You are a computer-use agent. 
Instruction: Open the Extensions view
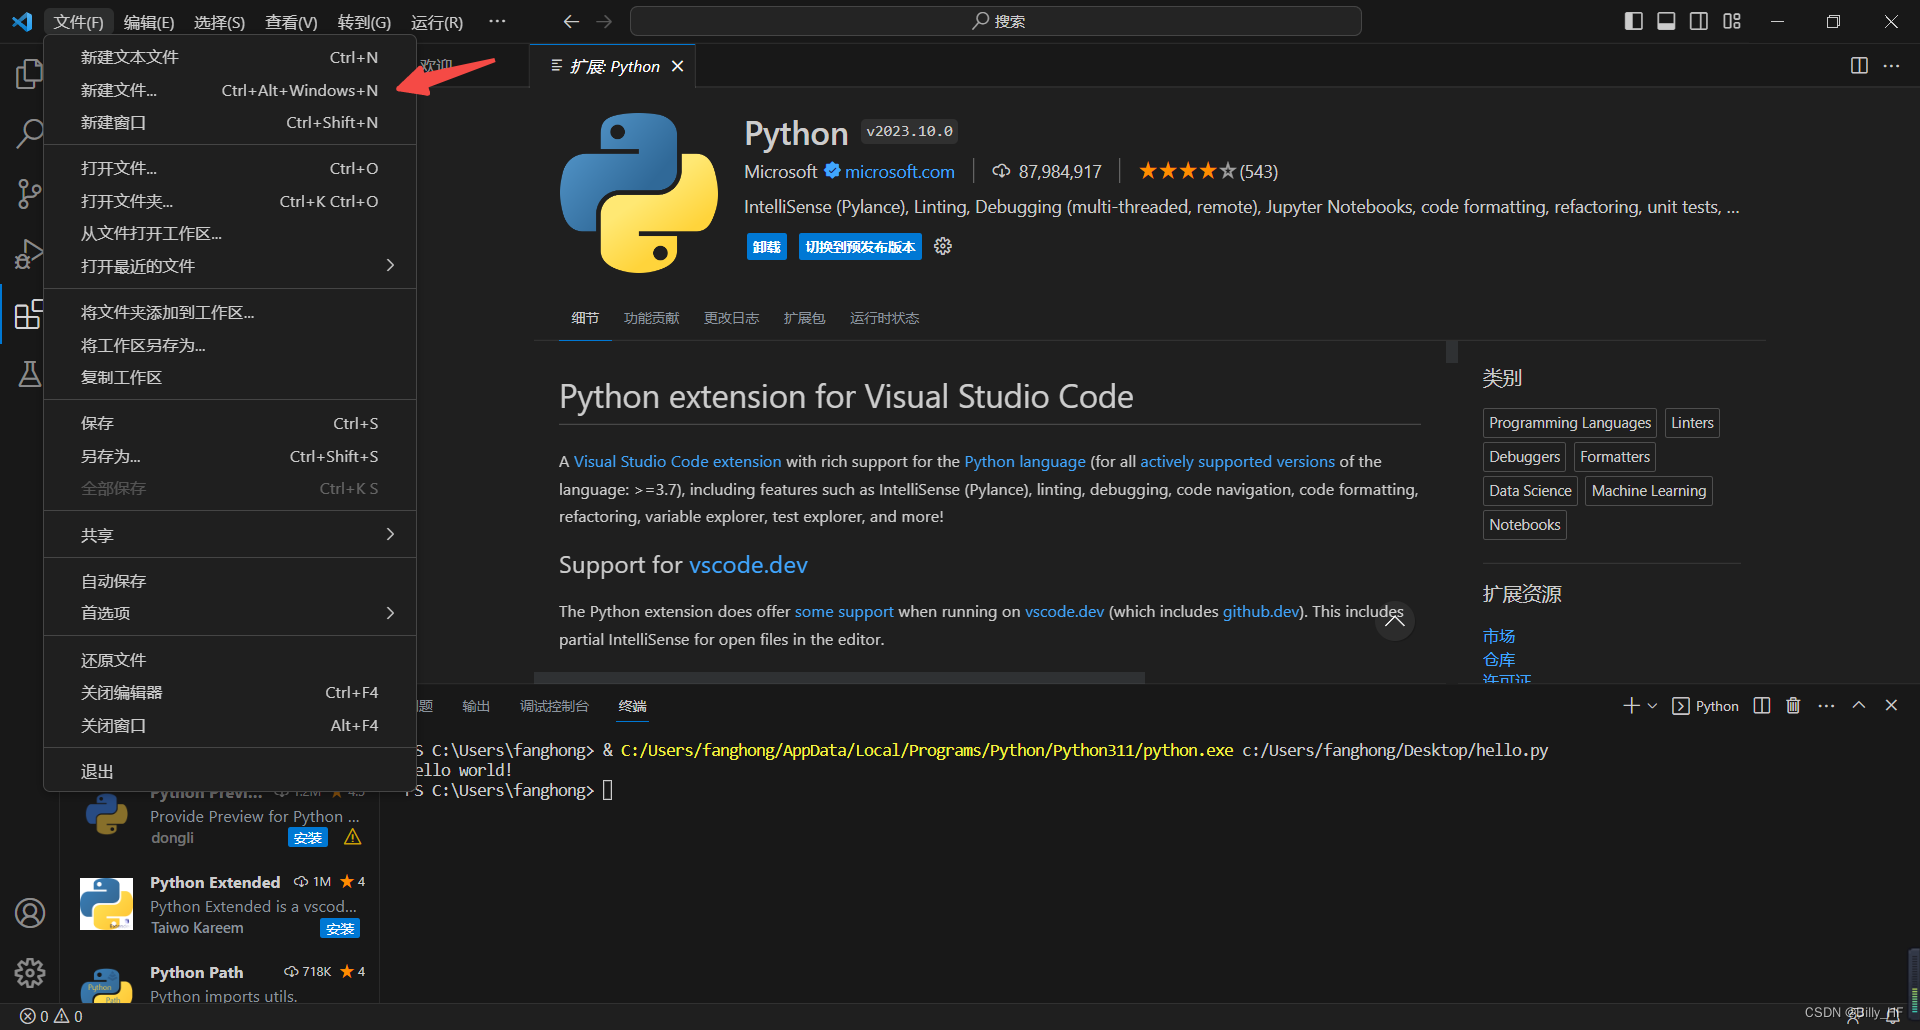click(29, 314)
